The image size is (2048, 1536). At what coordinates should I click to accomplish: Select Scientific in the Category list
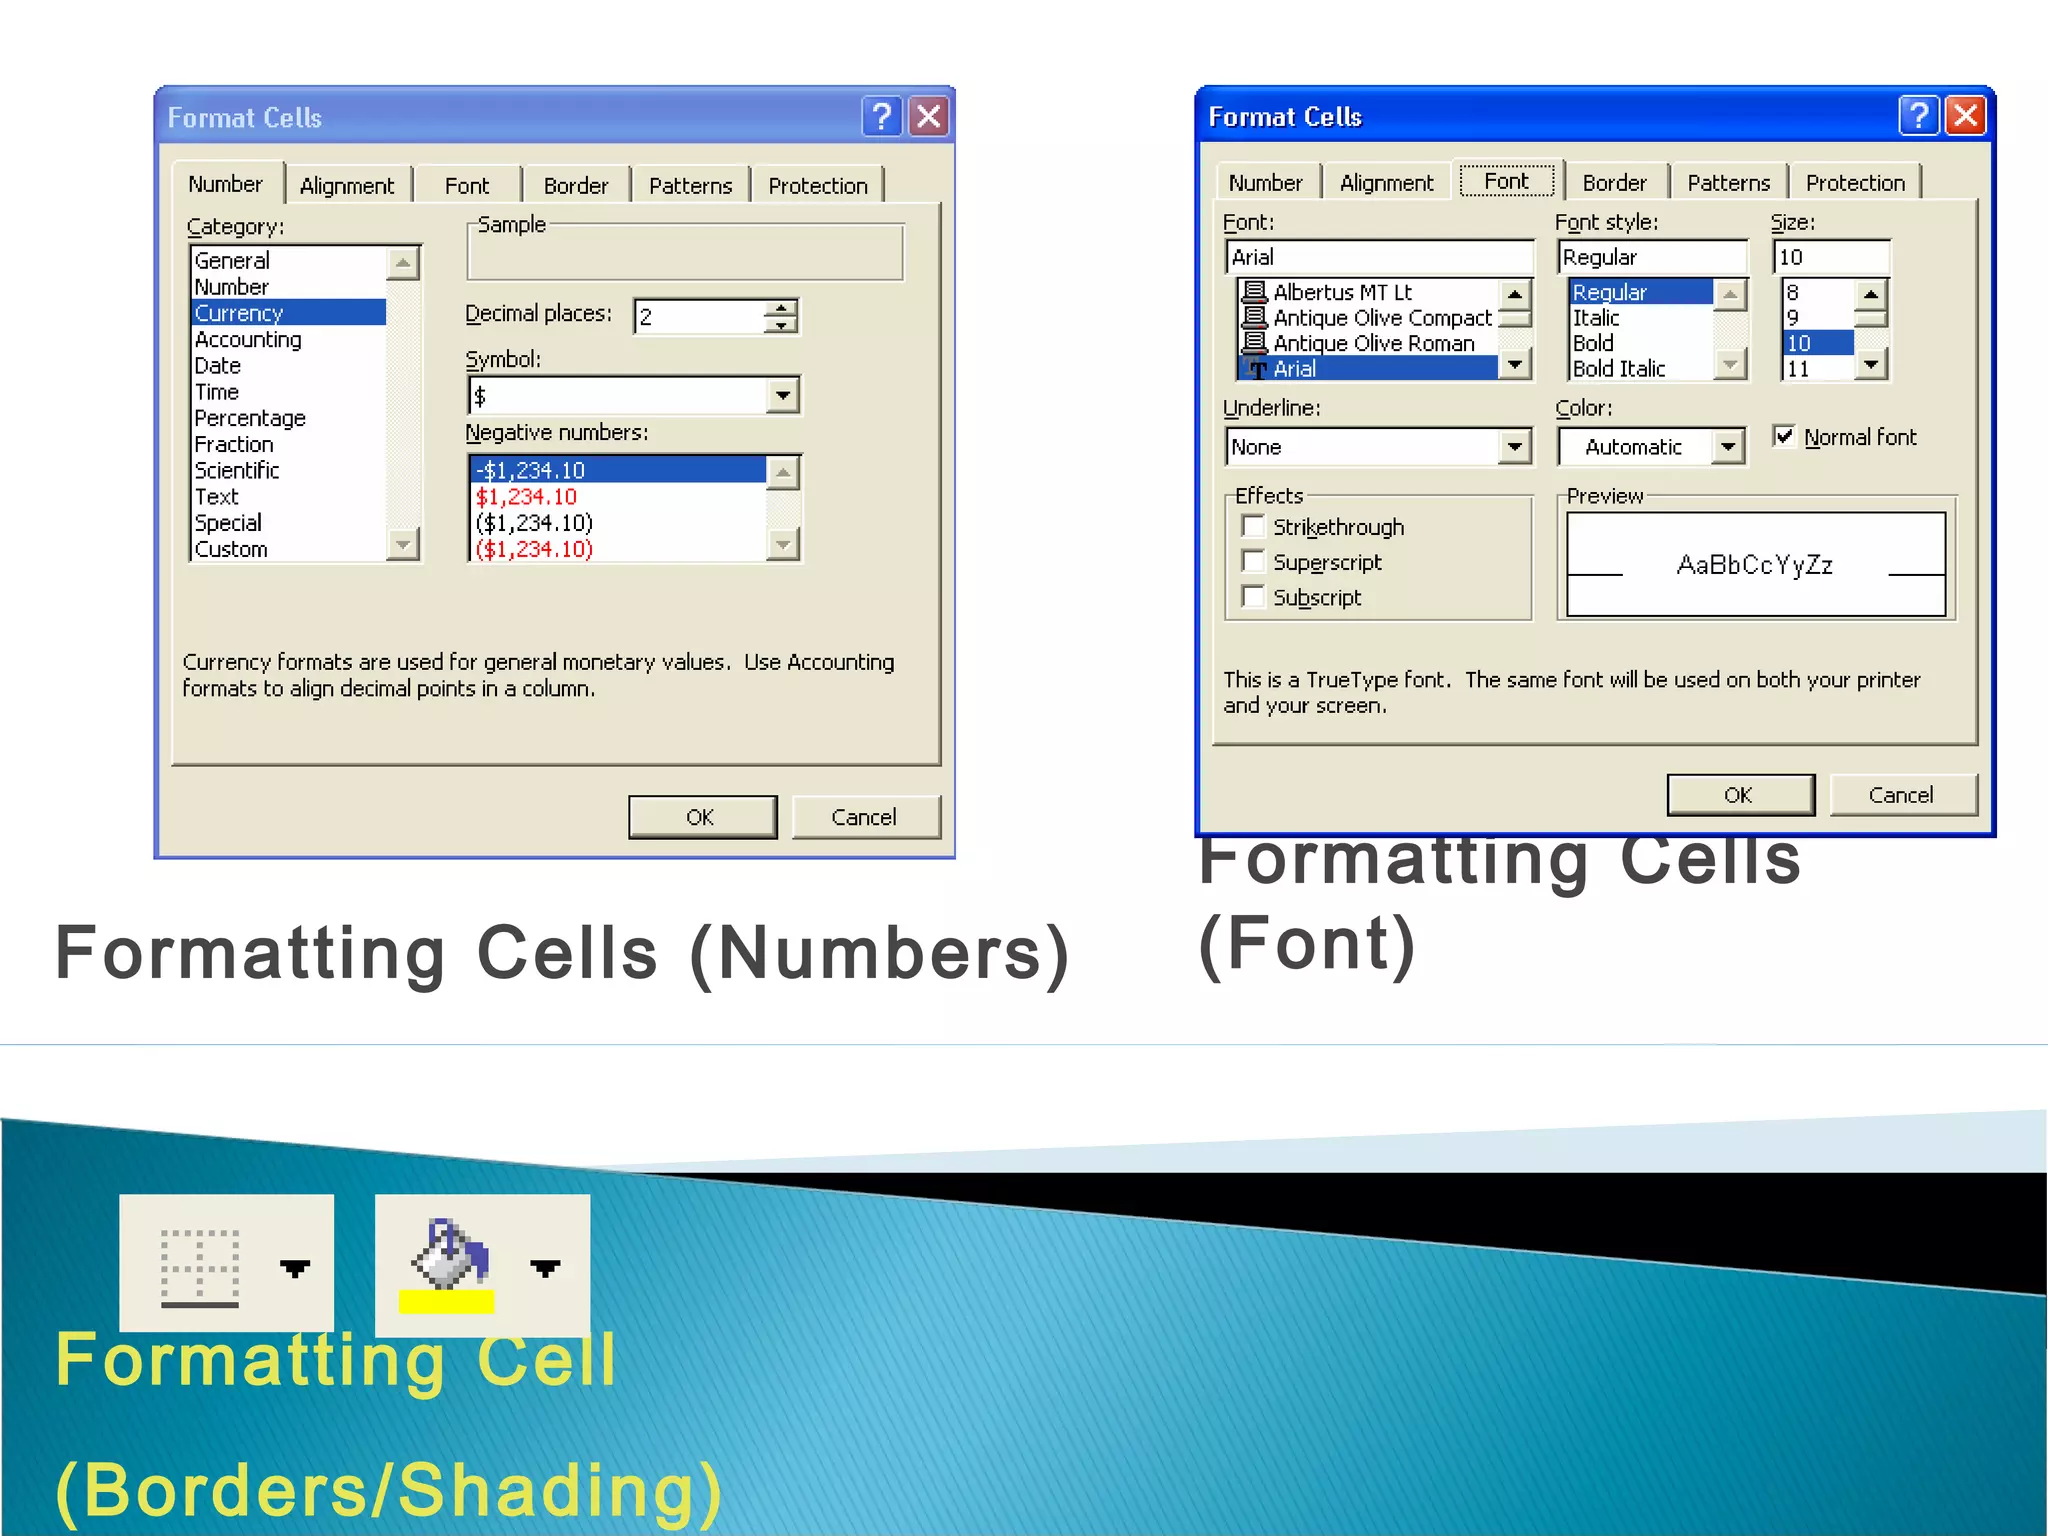click(288, 470)
